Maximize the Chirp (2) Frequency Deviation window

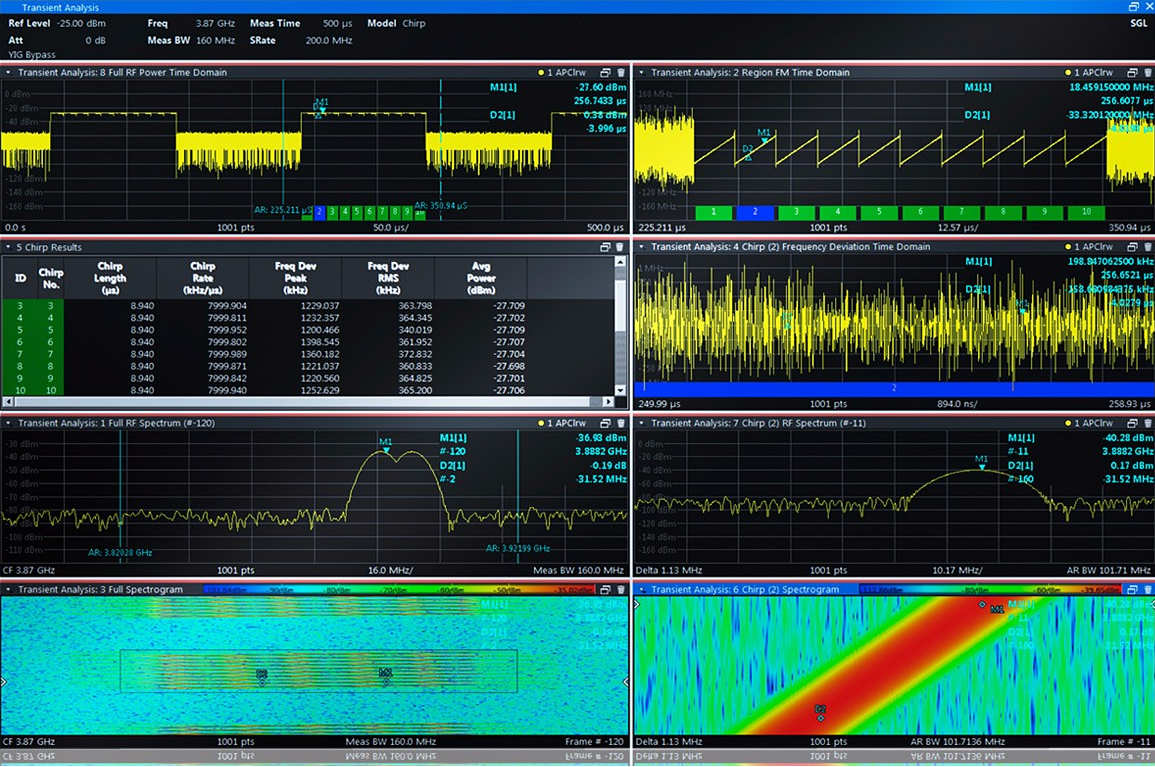(1133, 246)
